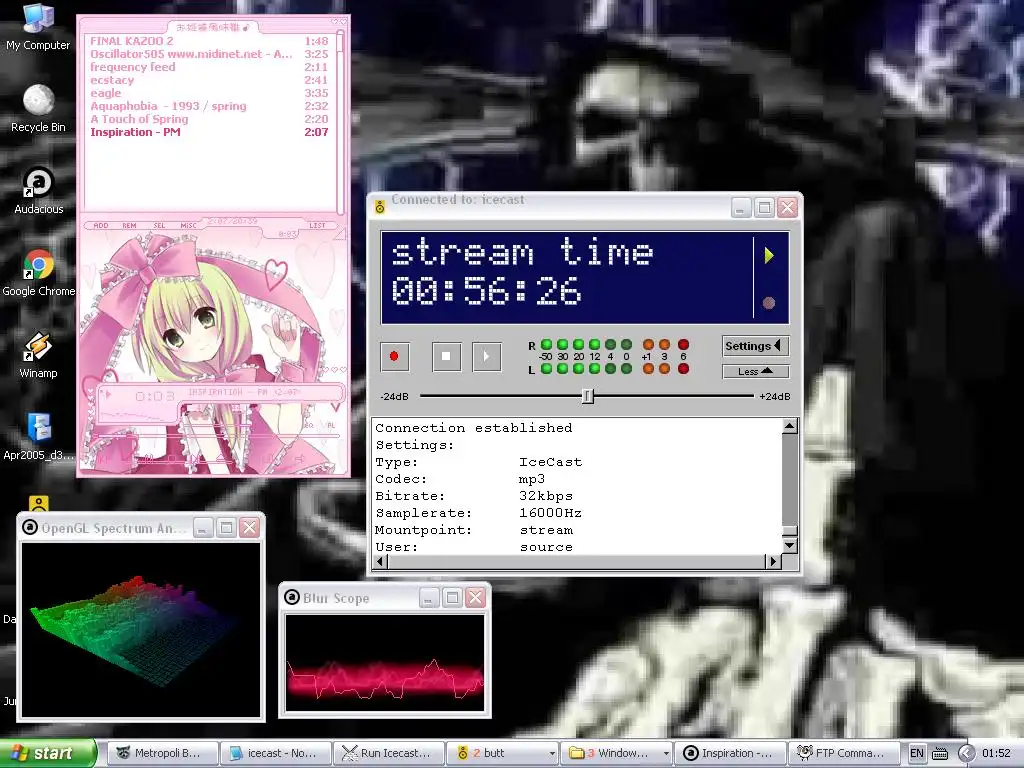The height and width of the screenshot is (768, 1024).
Task: Launch Audacious from the desktop shortcut
Action: coord(39,190)
